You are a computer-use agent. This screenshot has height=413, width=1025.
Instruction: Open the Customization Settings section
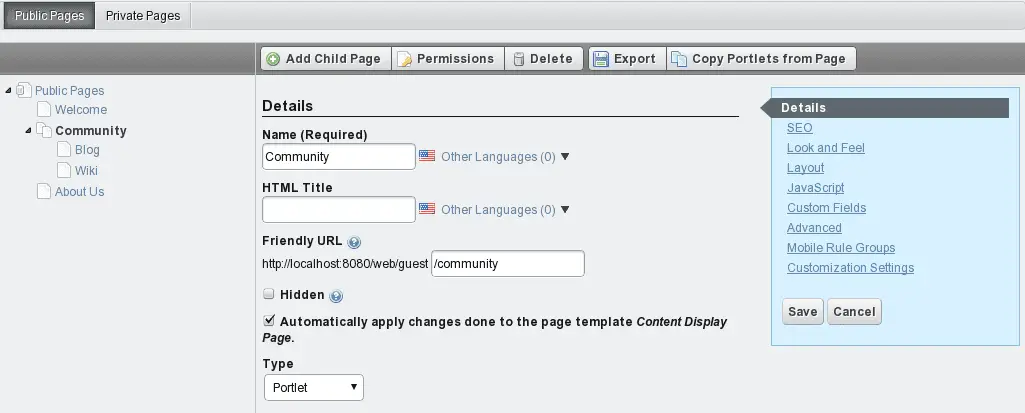tap(850, 268)
